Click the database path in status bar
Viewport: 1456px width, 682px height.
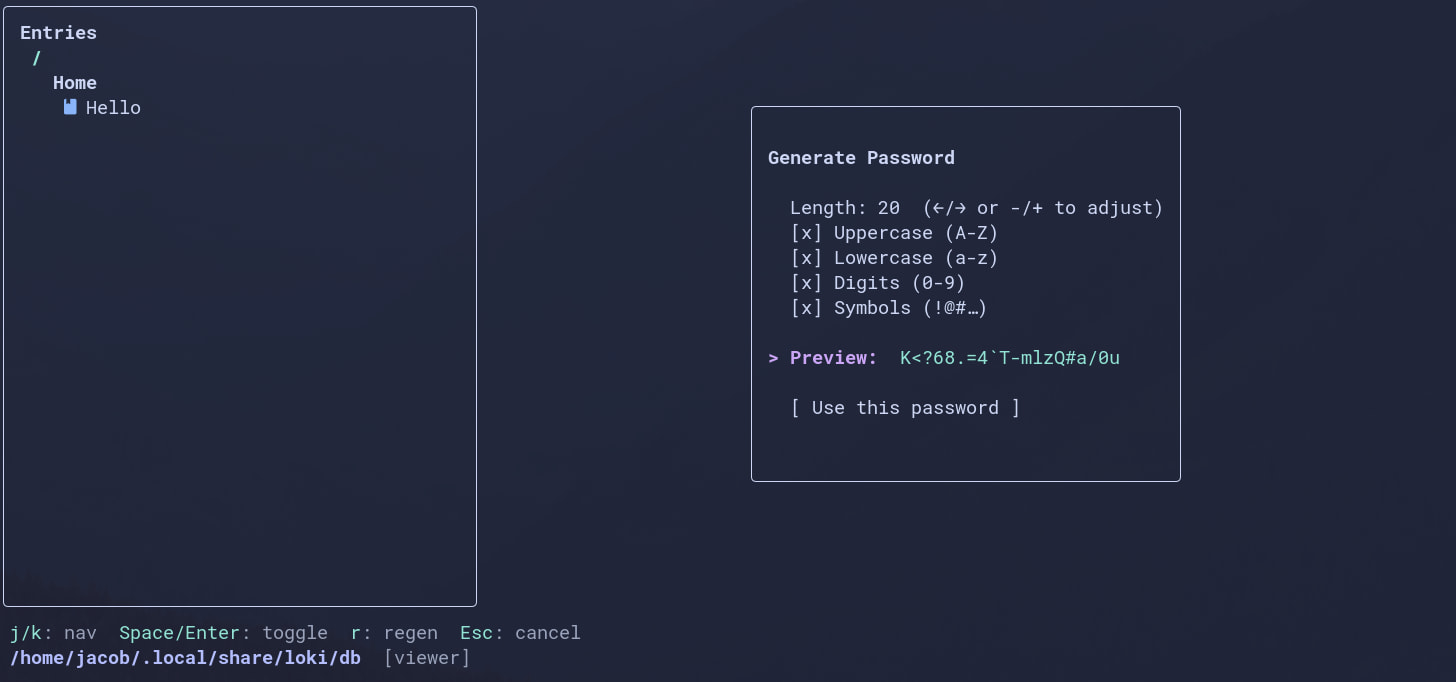pyautogui.click(x=185, y=658)
